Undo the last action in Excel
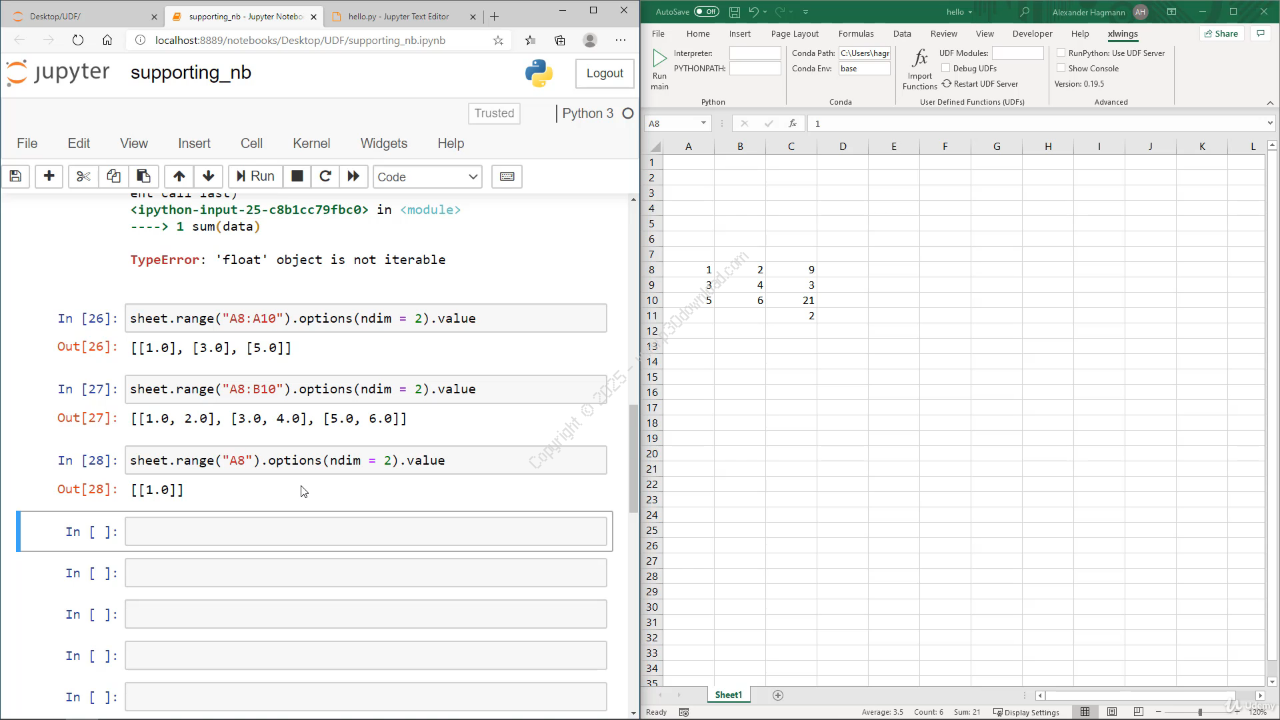1280x720 pixels. click(x=754, y=11)
